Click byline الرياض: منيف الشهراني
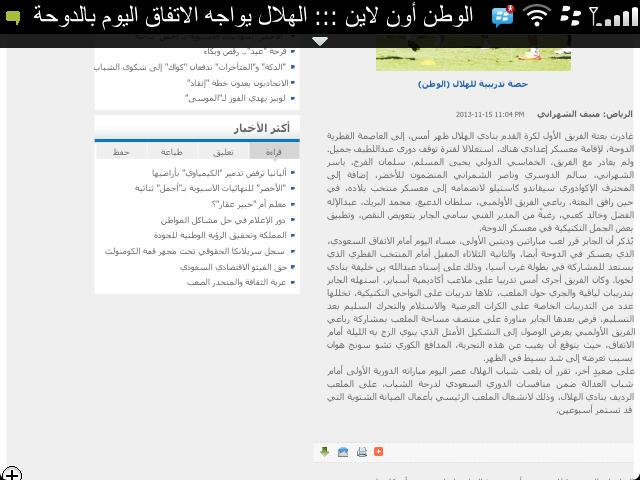640x480 pixels. [584, 114]
